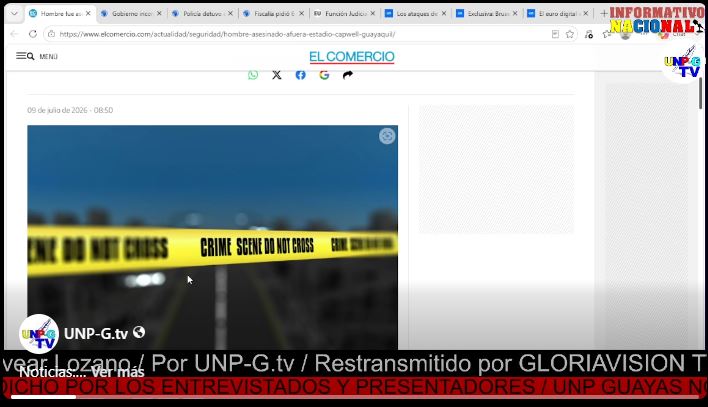Close the 'Policía detuvo' tab
The height and width of the screenshot is (407, 708).
click(230, 14)
